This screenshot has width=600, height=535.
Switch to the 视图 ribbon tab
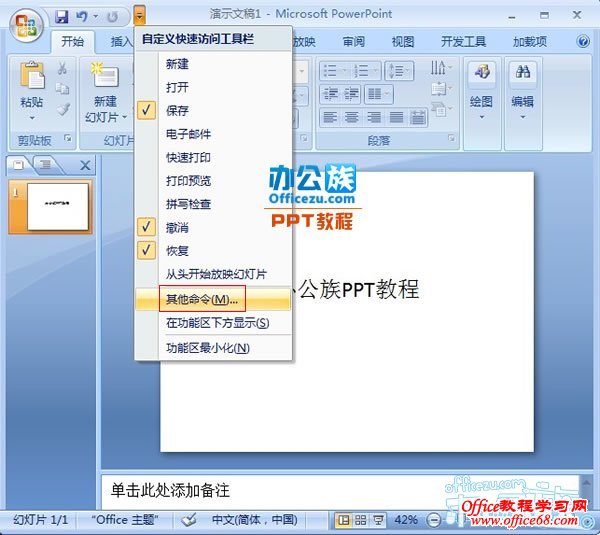click(x=403, y=41)
